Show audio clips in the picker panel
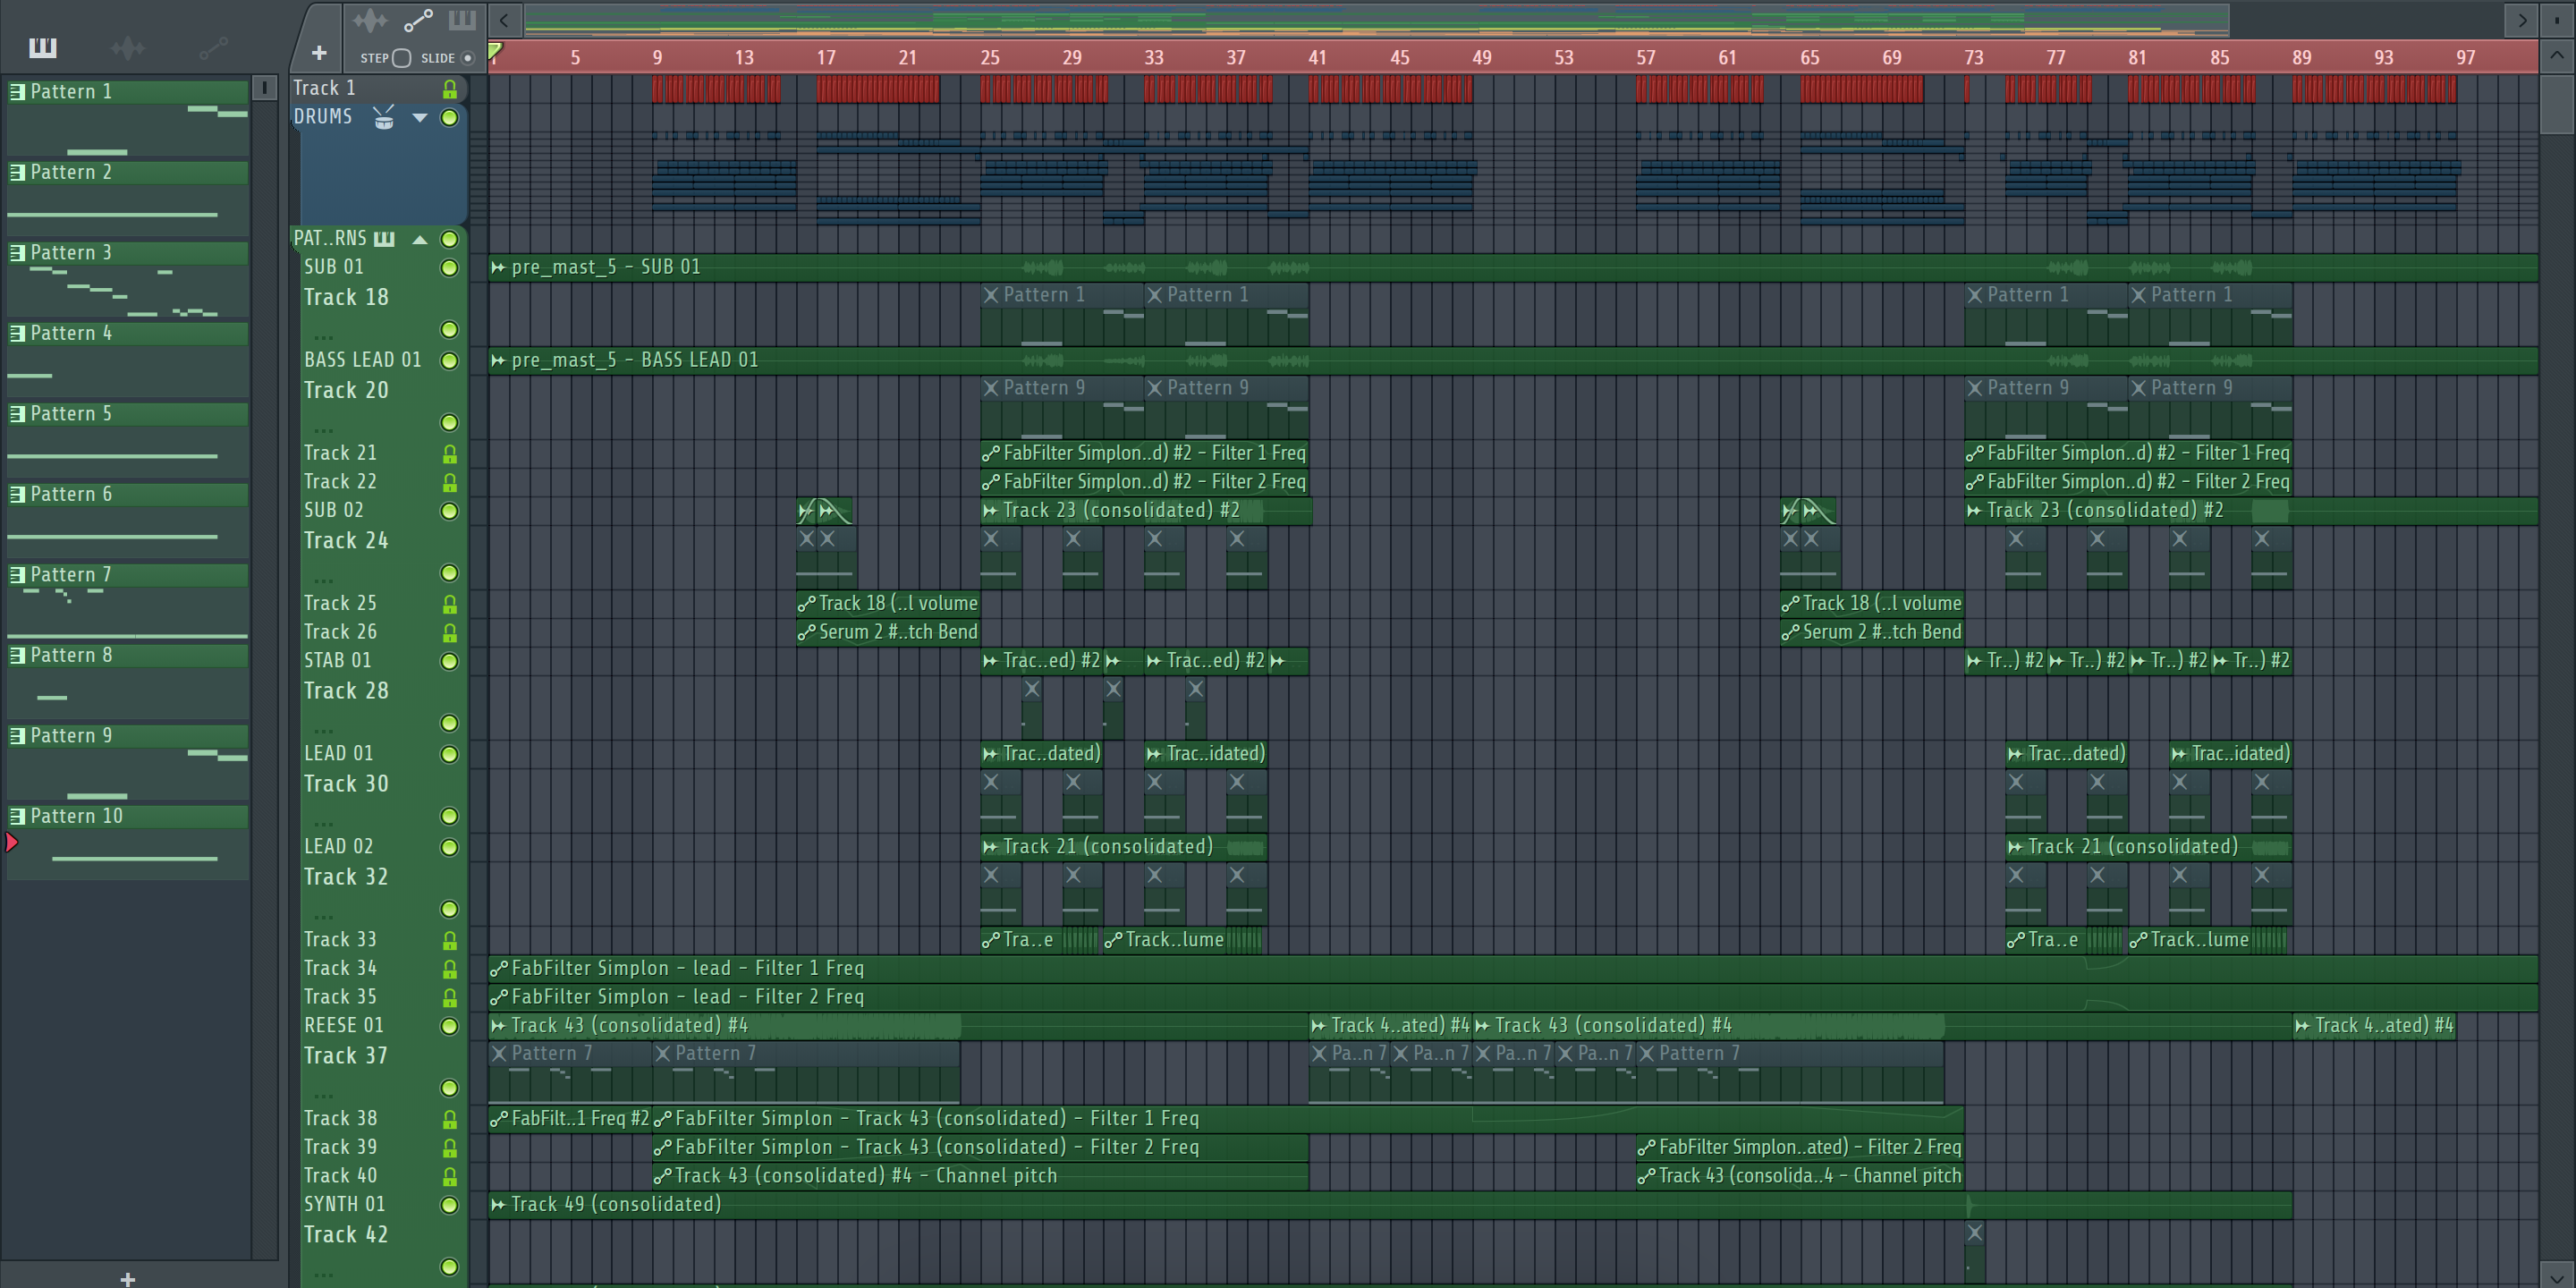 [128, 47]
